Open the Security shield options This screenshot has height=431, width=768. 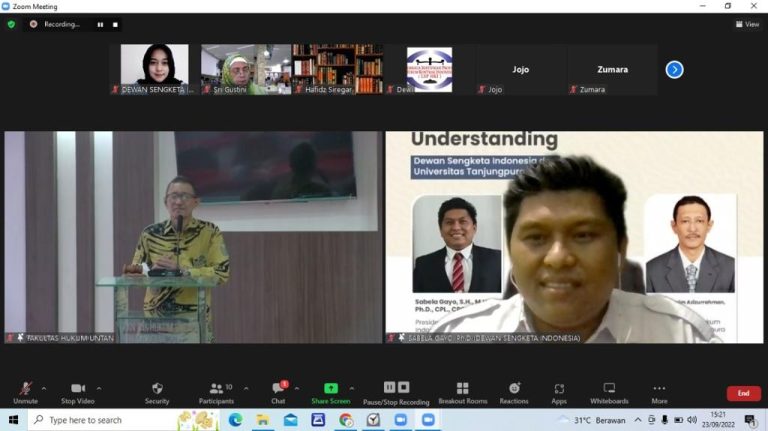pyautogui.click(x=157, y=388)
